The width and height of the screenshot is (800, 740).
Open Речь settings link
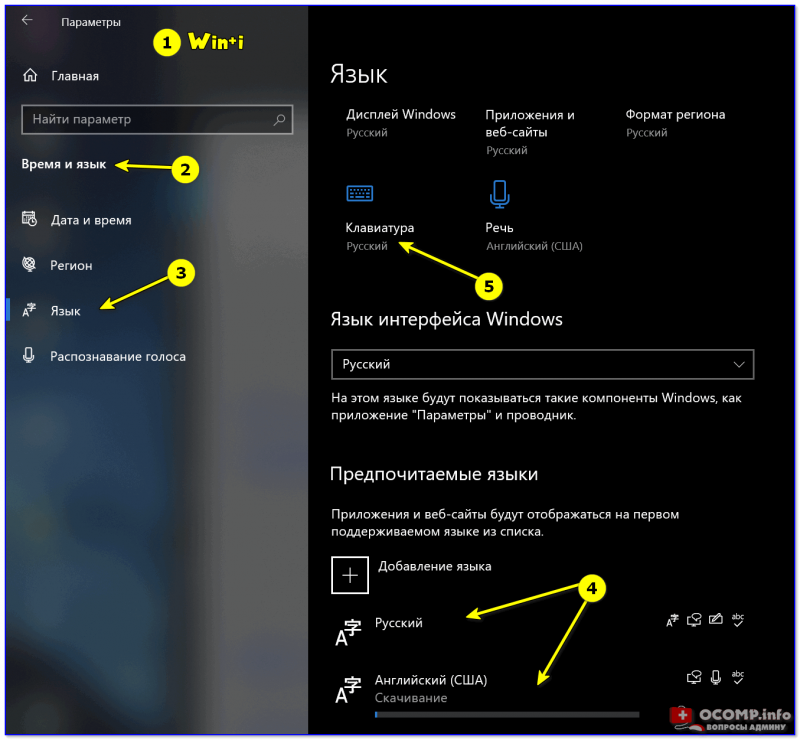click(499, 228)
